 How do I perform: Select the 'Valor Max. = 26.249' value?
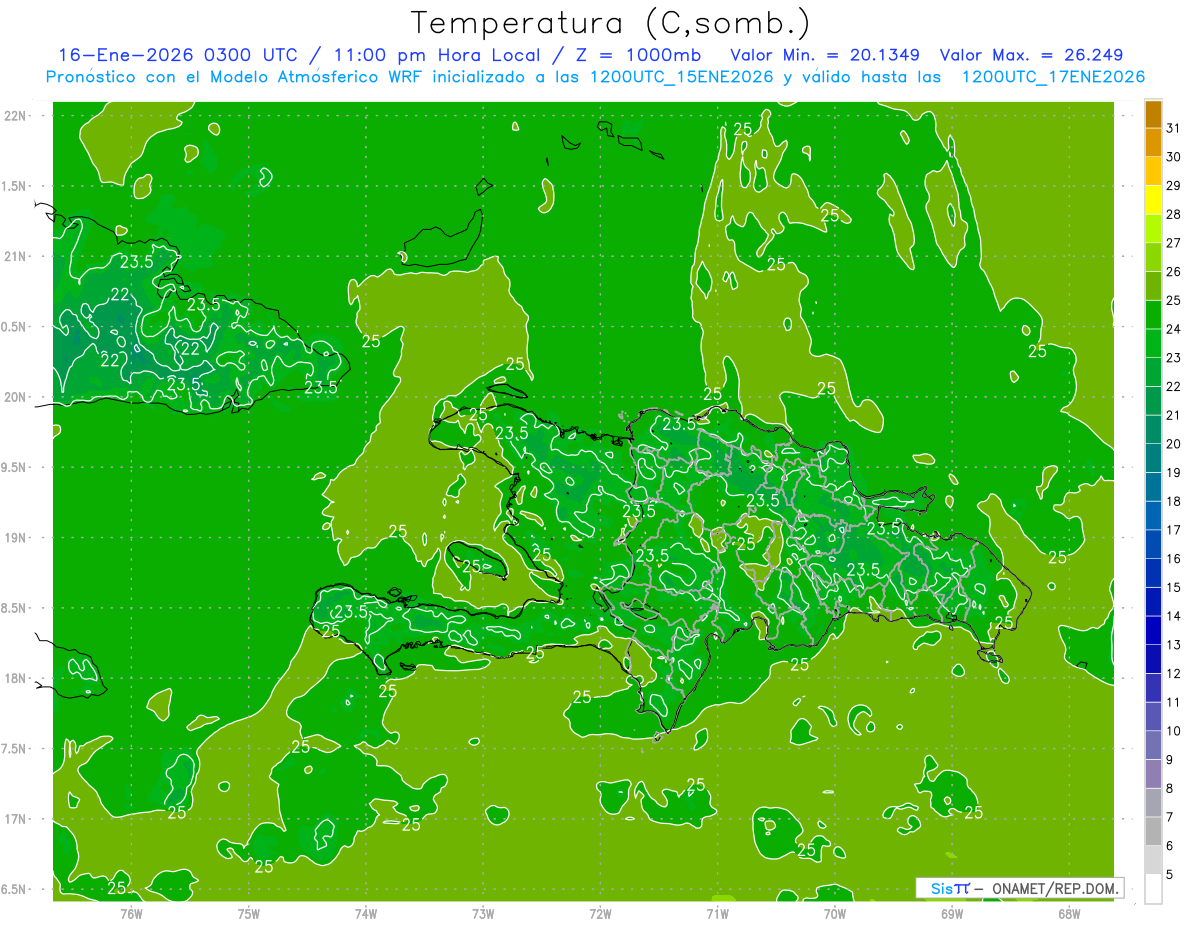pos(1031,55)
